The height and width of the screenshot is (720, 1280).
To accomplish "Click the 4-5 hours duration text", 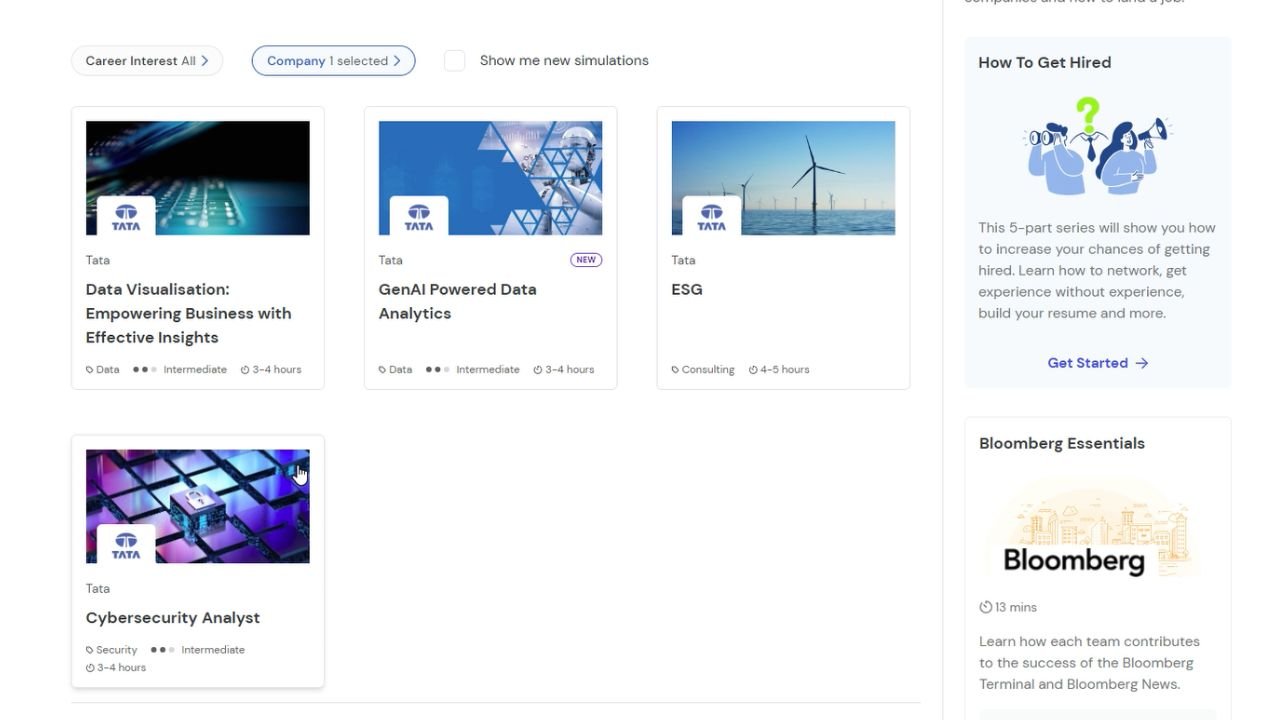I will point(785,370).
